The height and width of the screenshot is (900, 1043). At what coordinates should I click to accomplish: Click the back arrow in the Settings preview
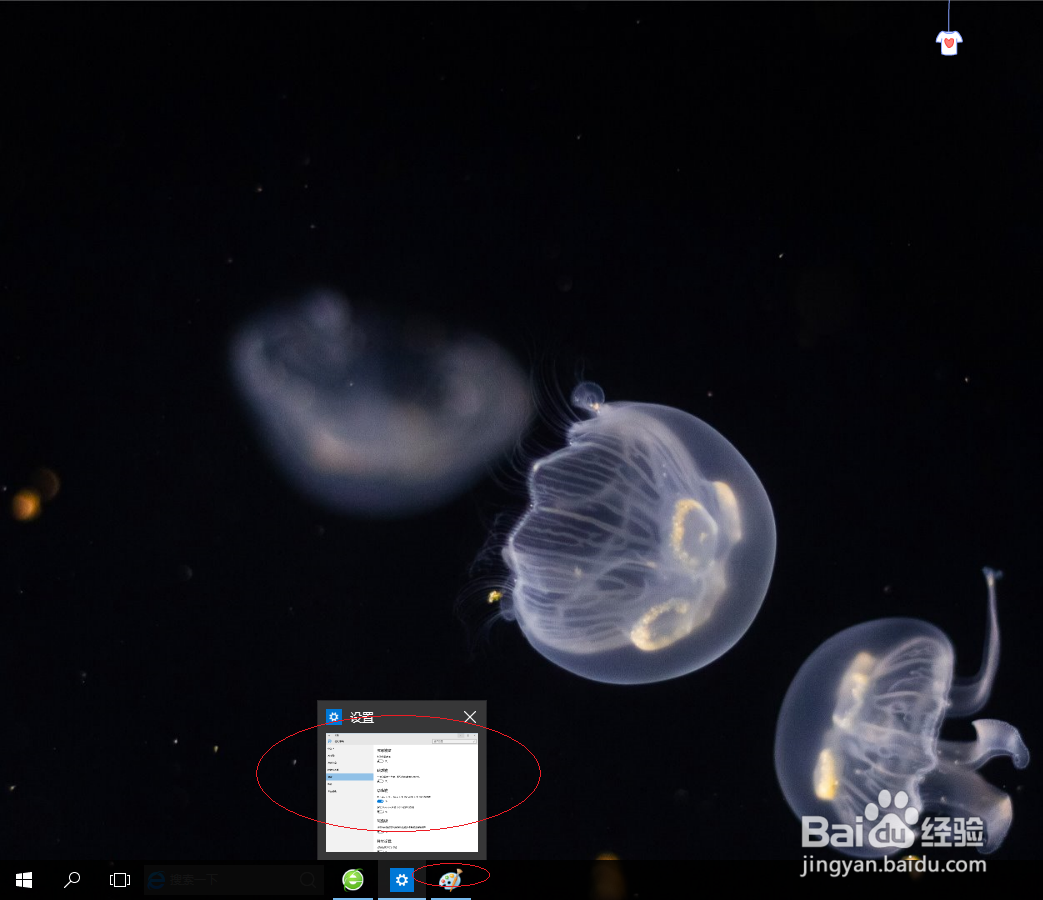[x=328, y=735]
